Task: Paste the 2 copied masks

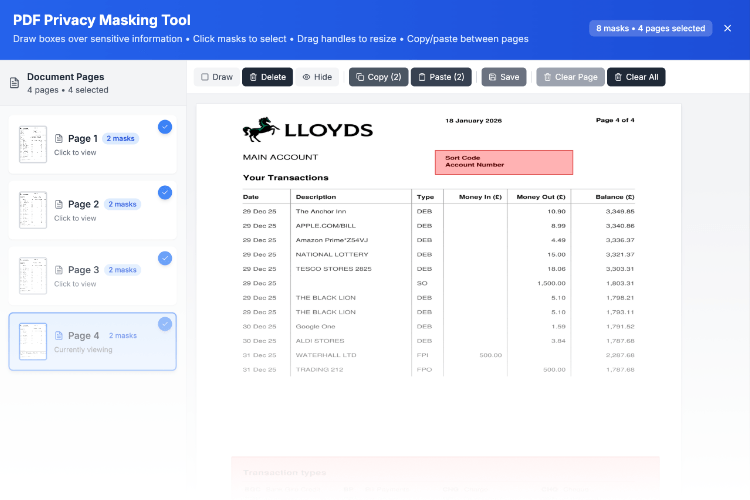Action: 440,77
